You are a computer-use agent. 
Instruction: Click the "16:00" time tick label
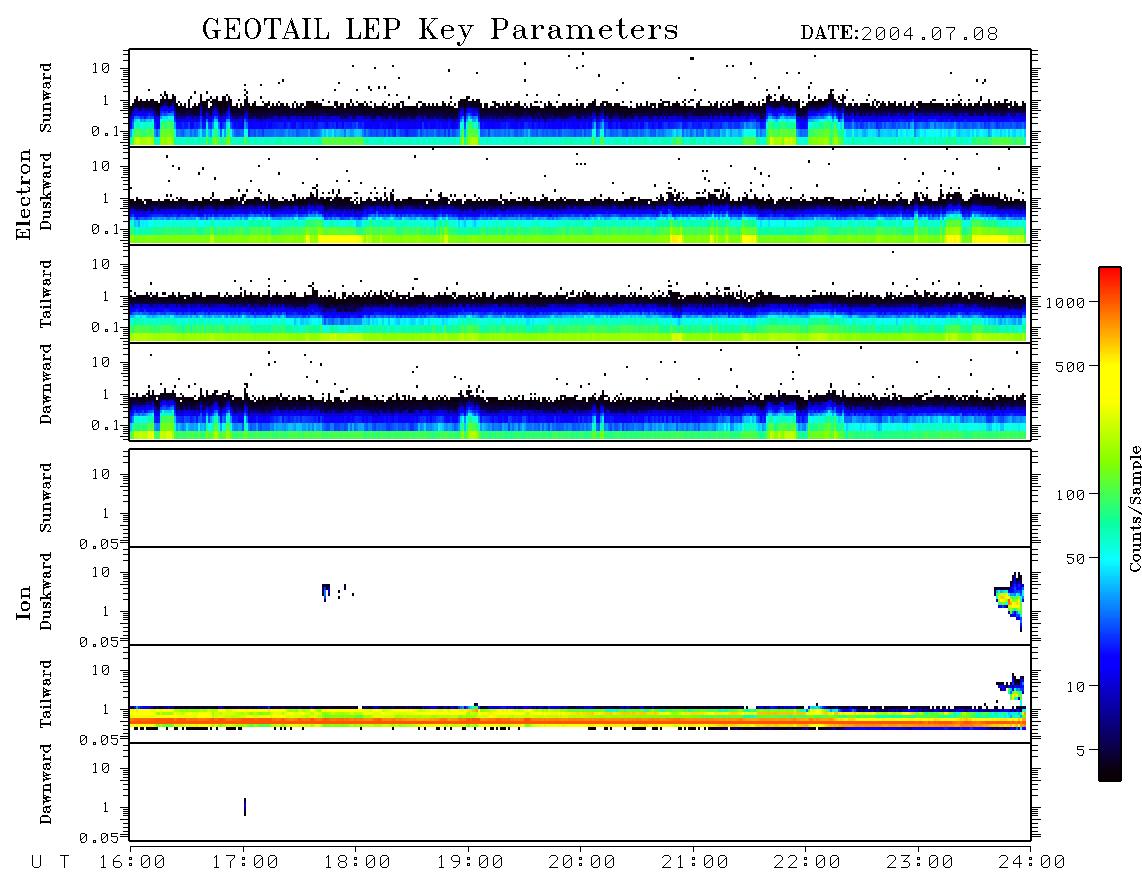coord(133,862)
